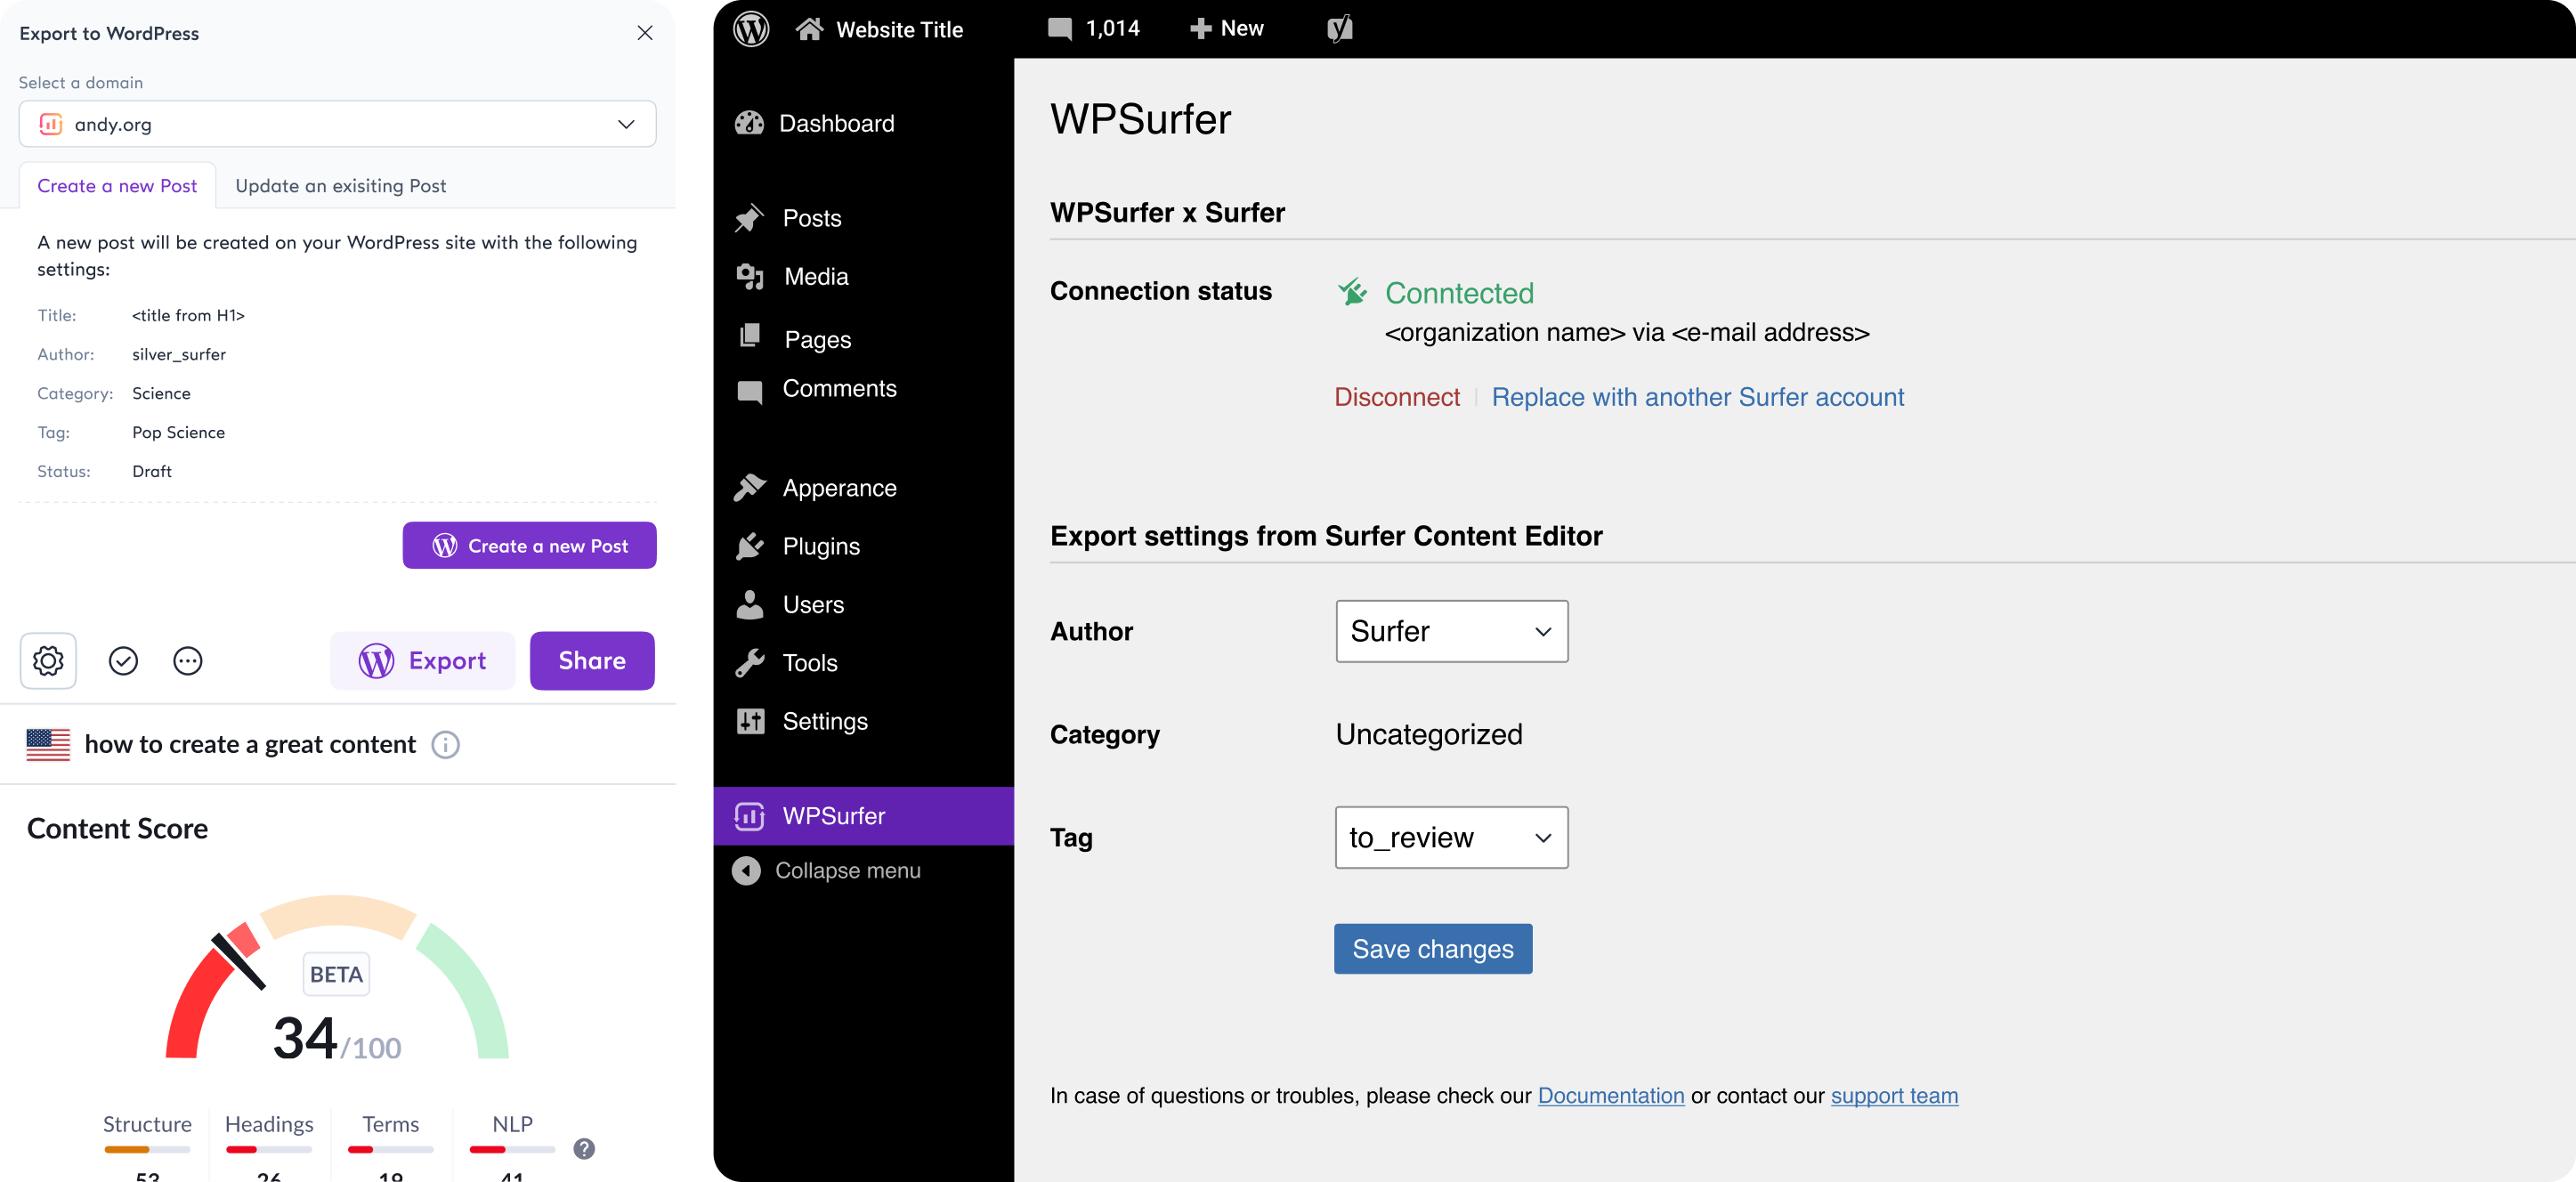Click Website Title in admin bar
The width and height of the screenshot is (2576, 1182).
pyautogui.click(x=899, y=30)
